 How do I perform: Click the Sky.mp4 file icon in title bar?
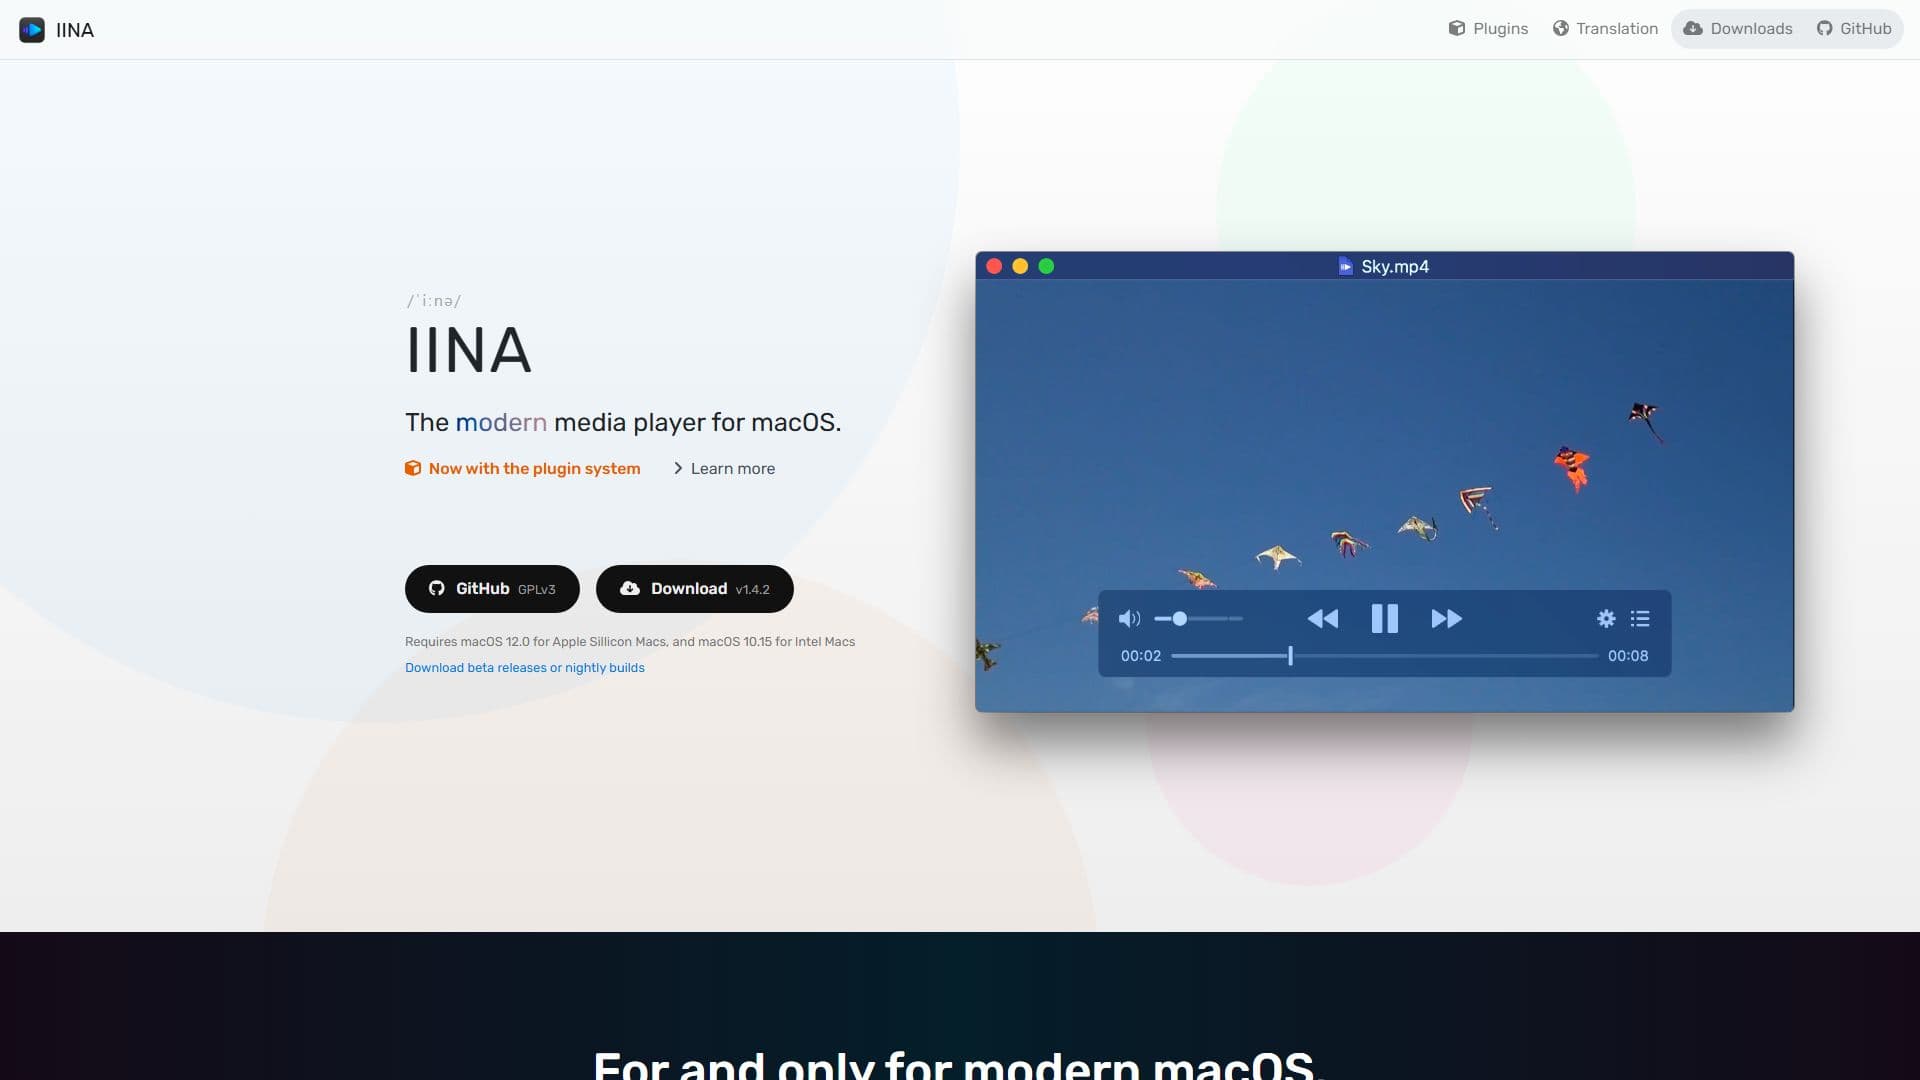pos(1346,266)
